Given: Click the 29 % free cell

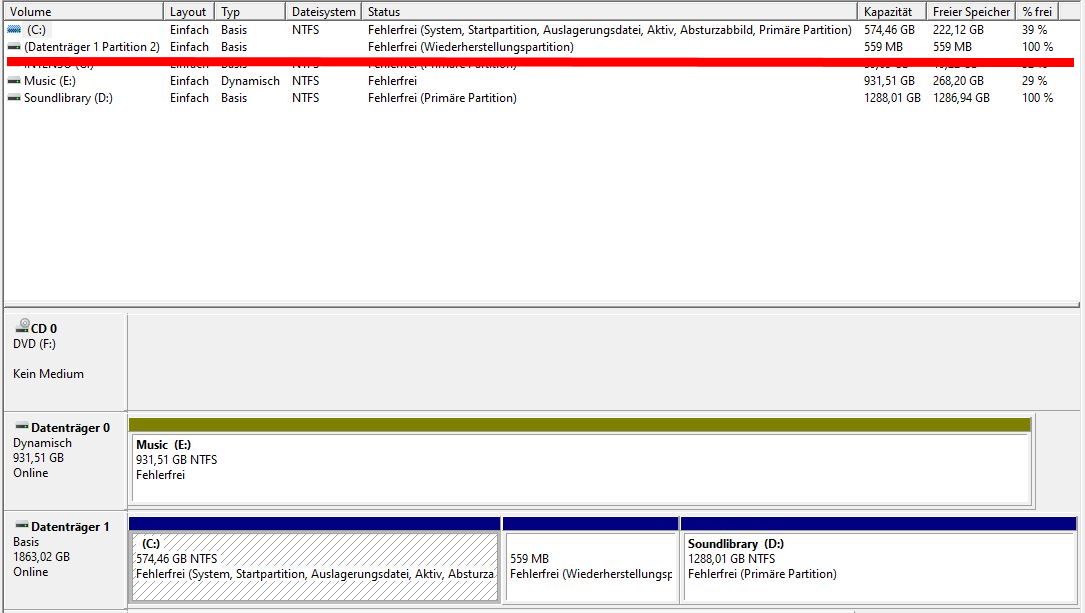Looking at the screenshot, I should [x=1034, y=81].
